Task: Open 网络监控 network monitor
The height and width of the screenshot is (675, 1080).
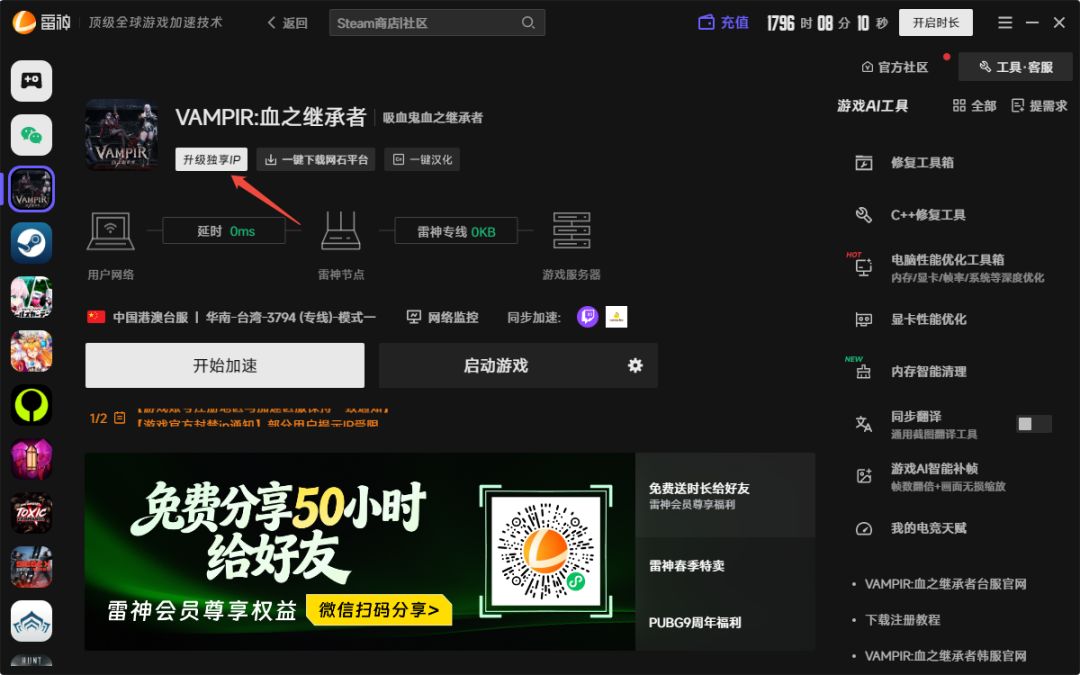Action: click(442, 317)
